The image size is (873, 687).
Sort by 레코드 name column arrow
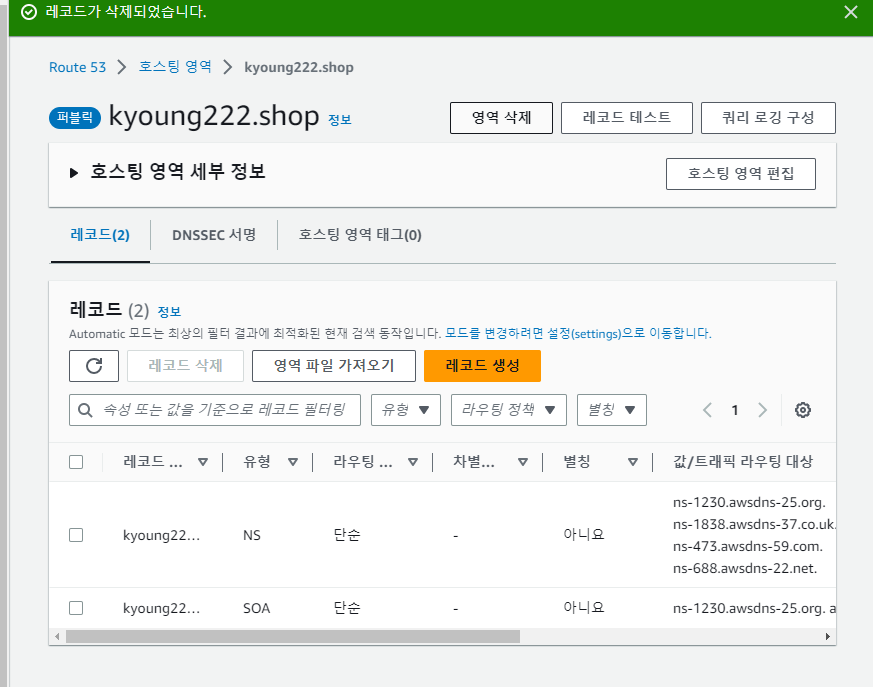(203, 462)
